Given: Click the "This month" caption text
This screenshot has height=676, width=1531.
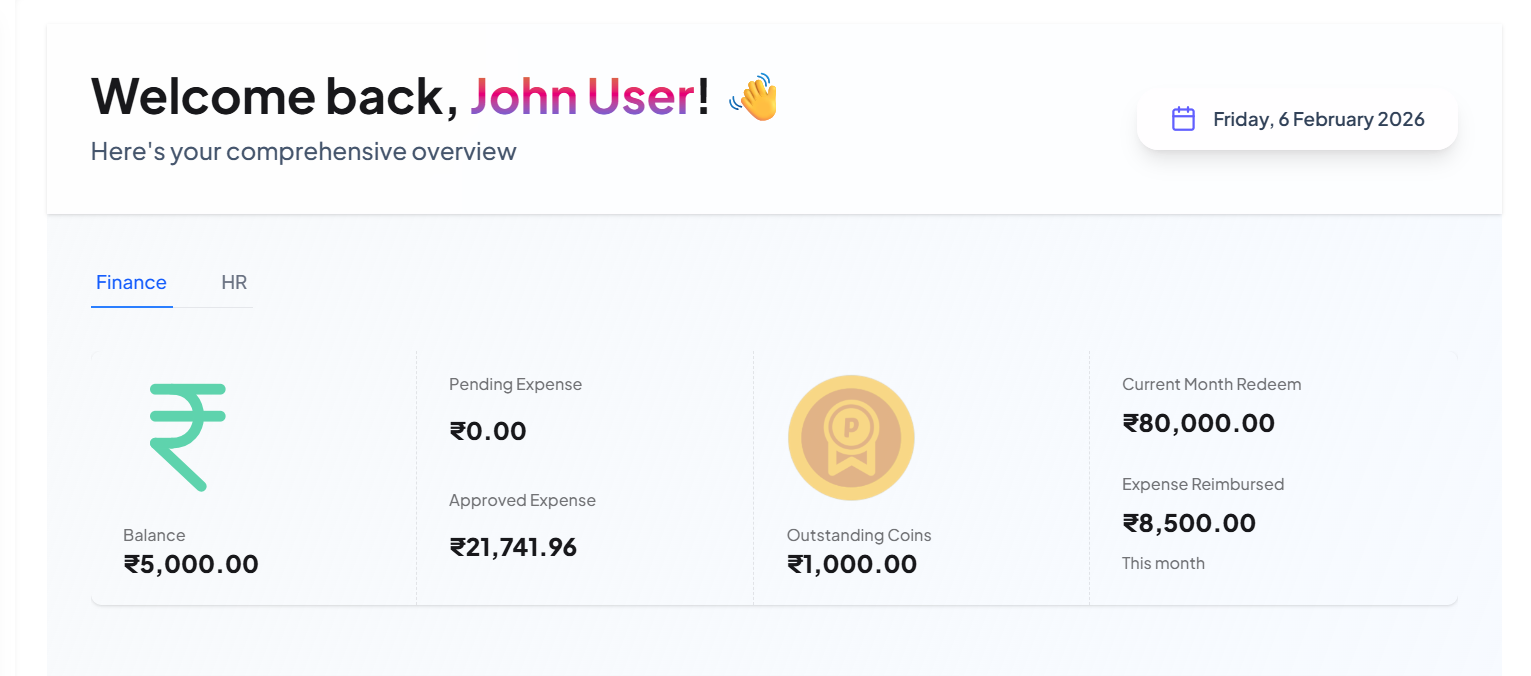Looking at the screenshot, I should click(x=1163, y=563).
